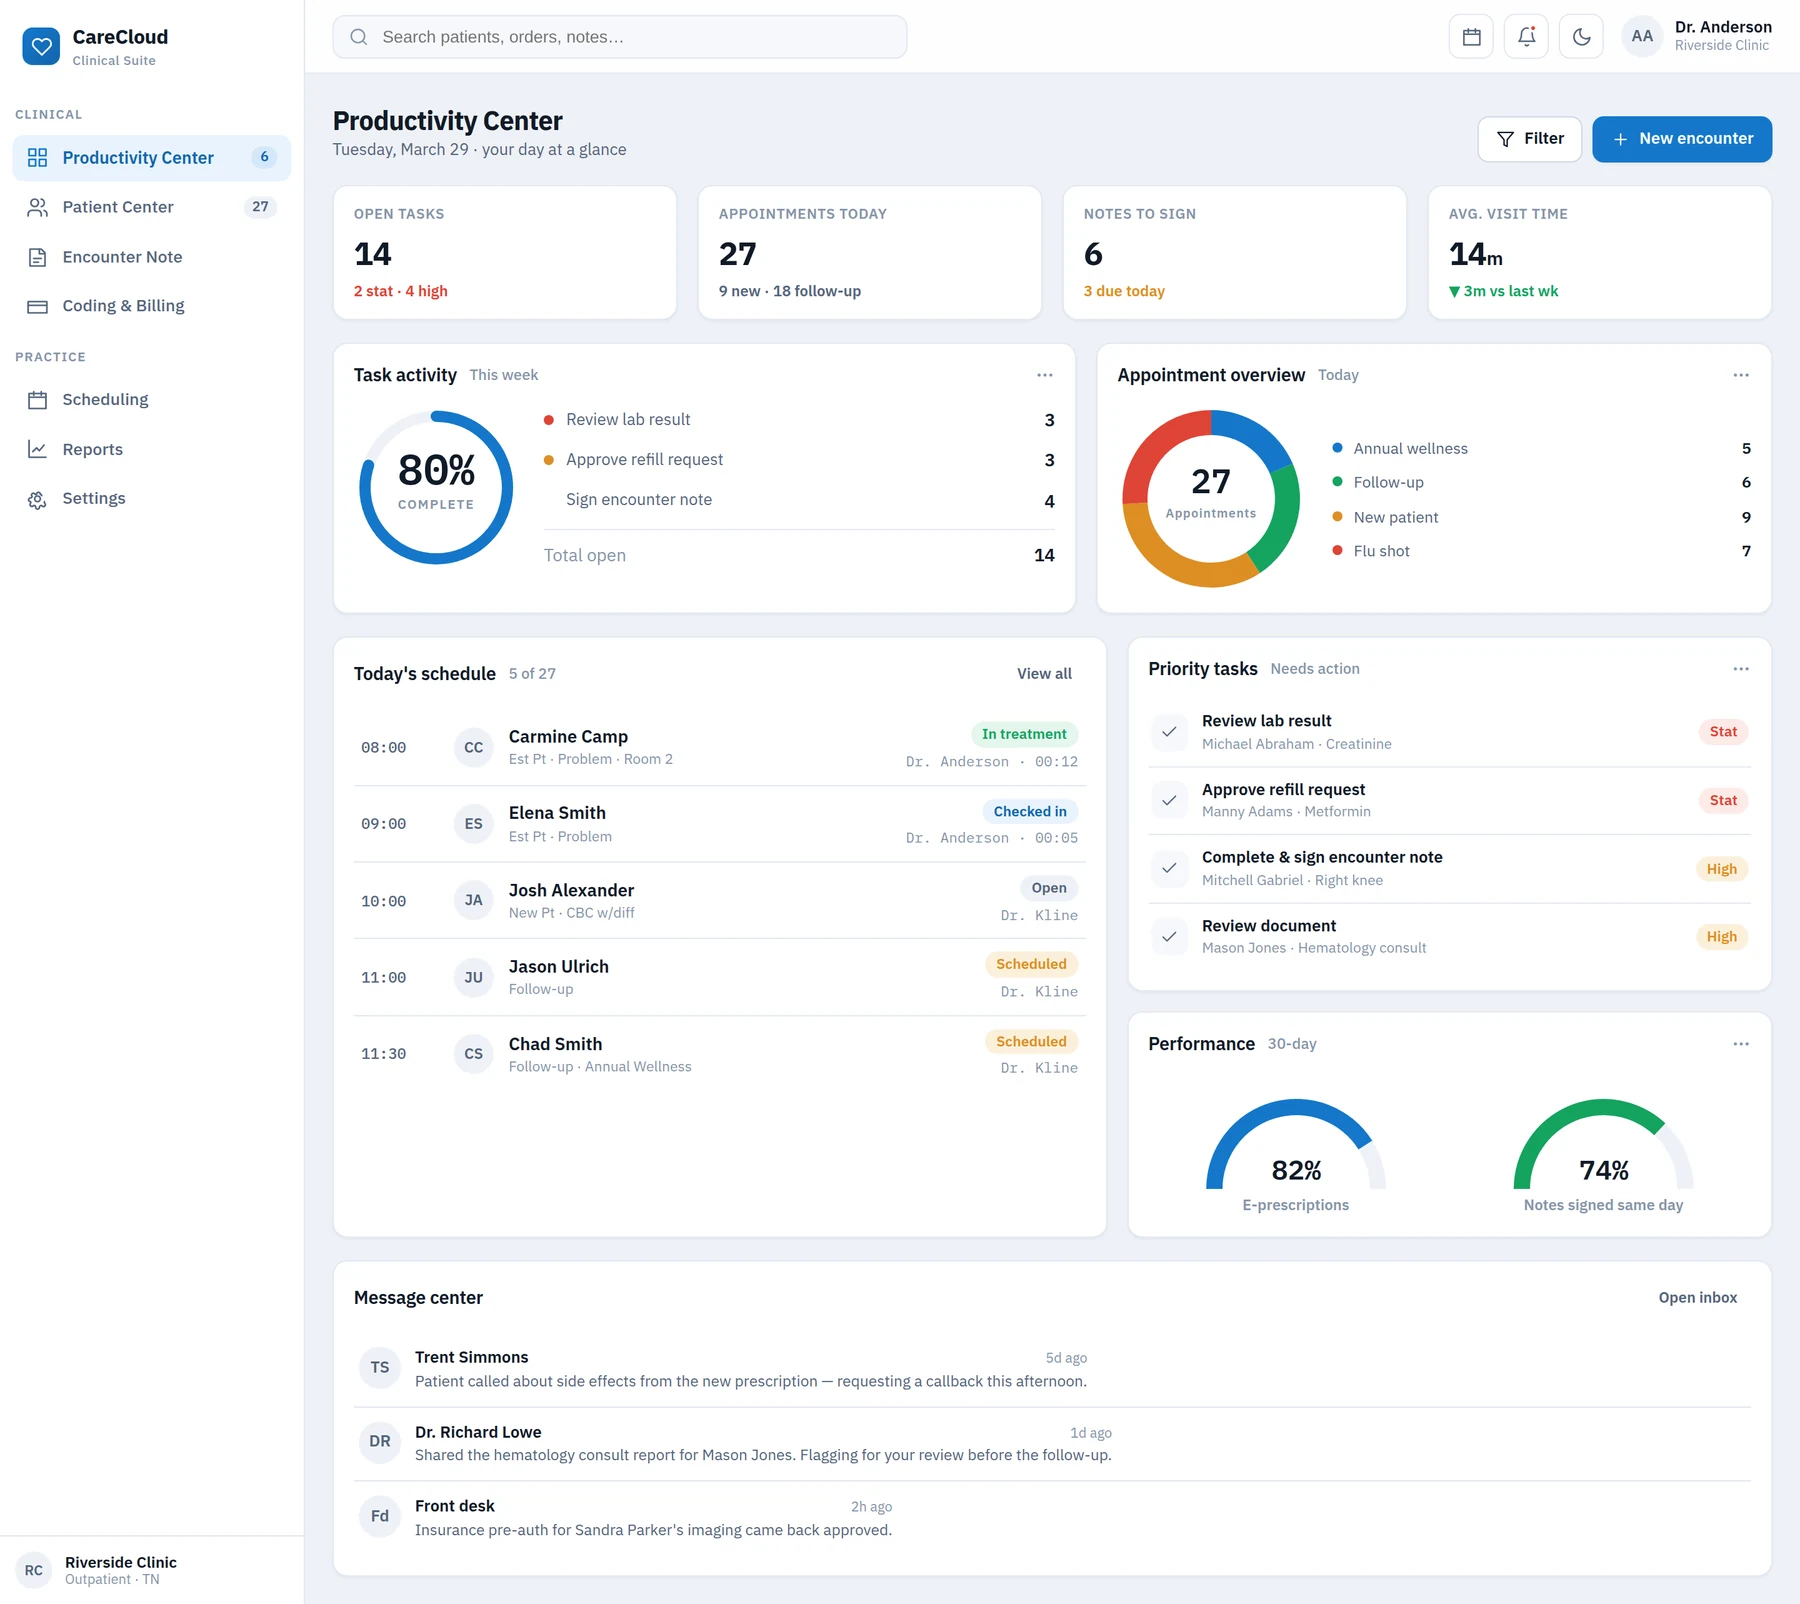Click the search magnifier icon
The width and height of the screenshot is (1800, 1604).
point(358,37)
